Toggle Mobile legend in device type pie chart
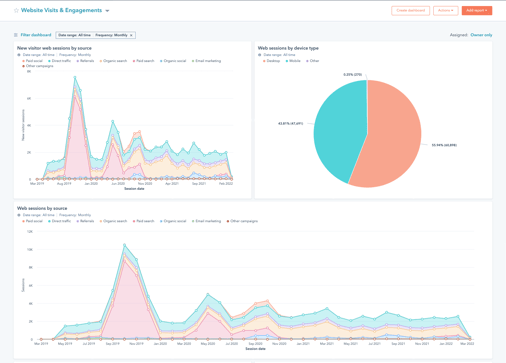This screenshot has width=506, height=363. [293, 61]
